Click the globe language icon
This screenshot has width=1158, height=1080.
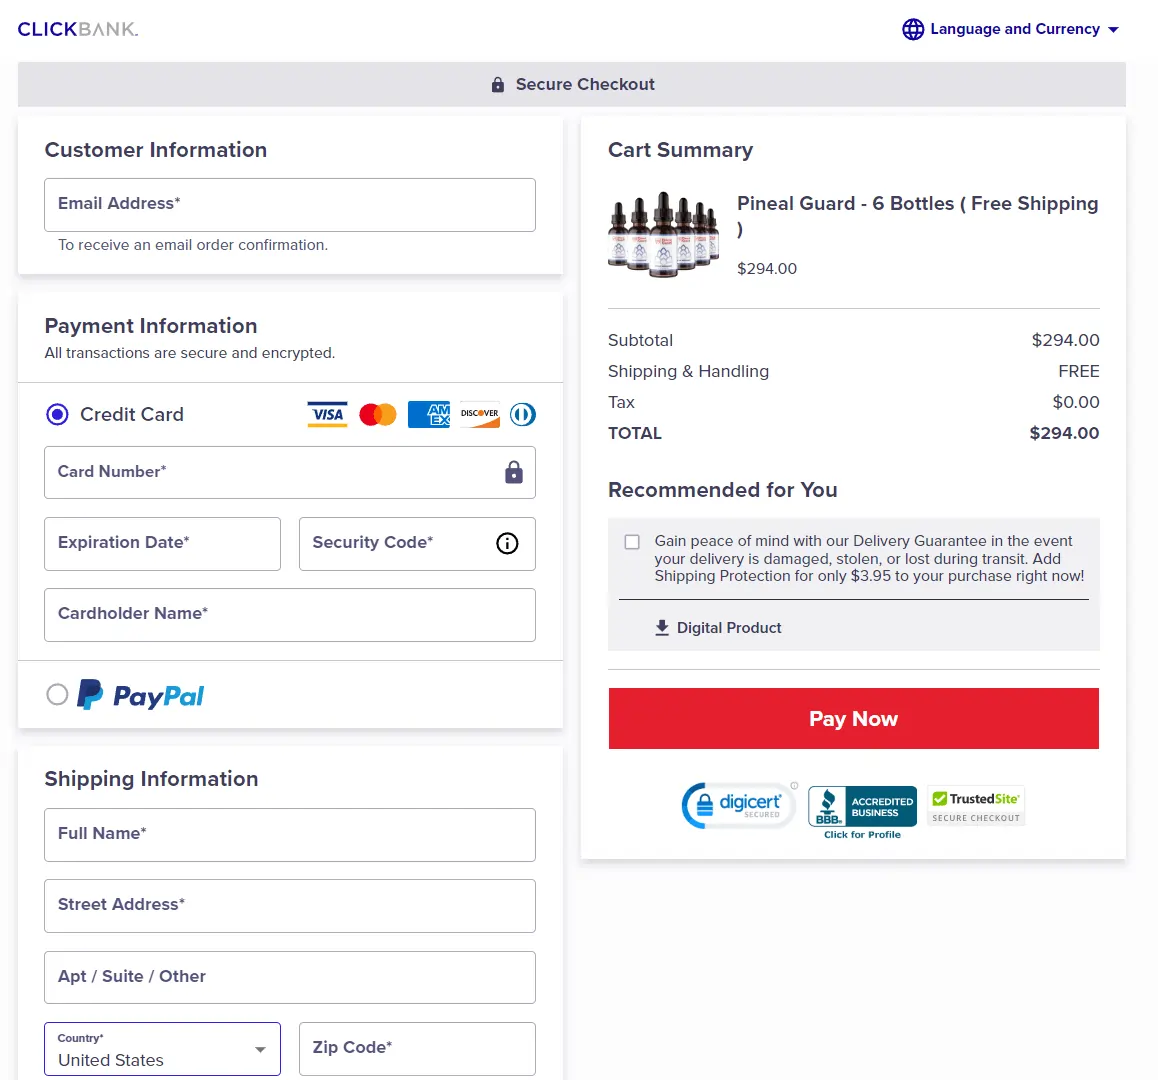[913, 29]
